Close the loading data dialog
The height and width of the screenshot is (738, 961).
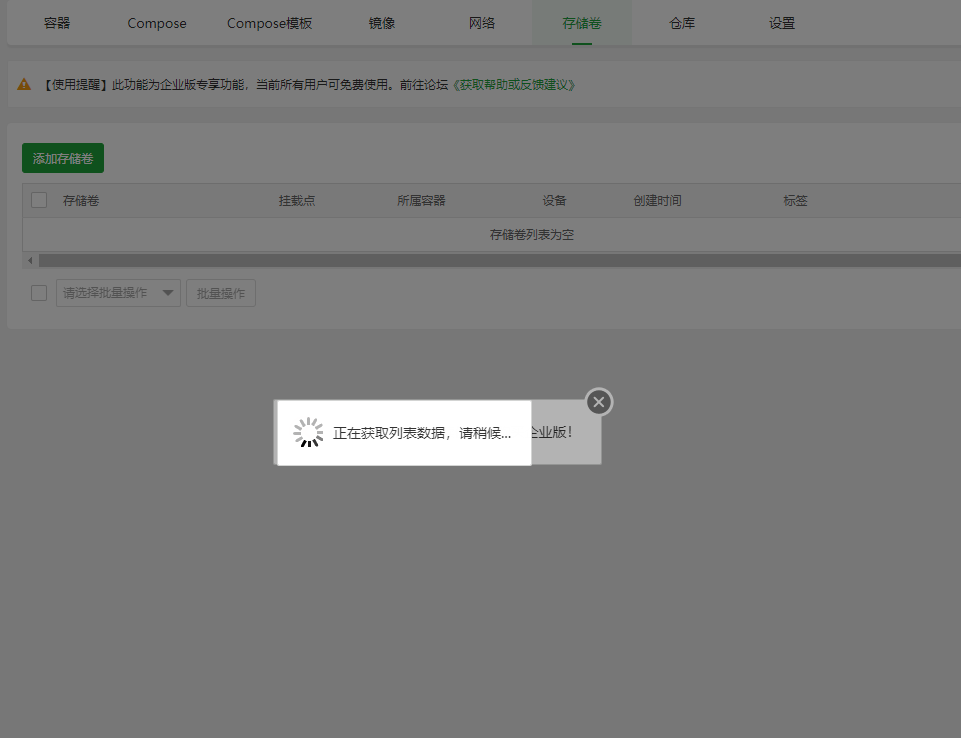pos(598,401)
